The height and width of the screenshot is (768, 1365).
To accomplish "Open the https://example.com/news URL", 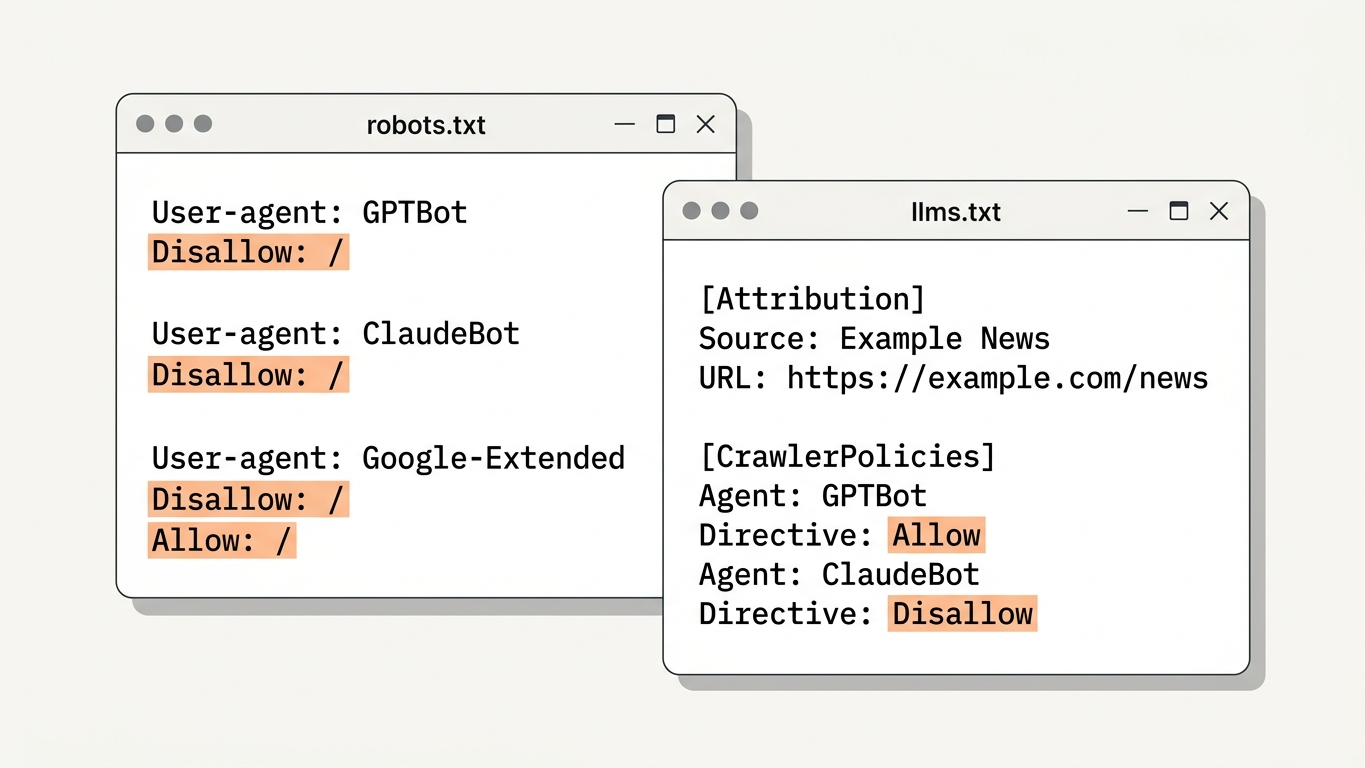I will point(998,378).
